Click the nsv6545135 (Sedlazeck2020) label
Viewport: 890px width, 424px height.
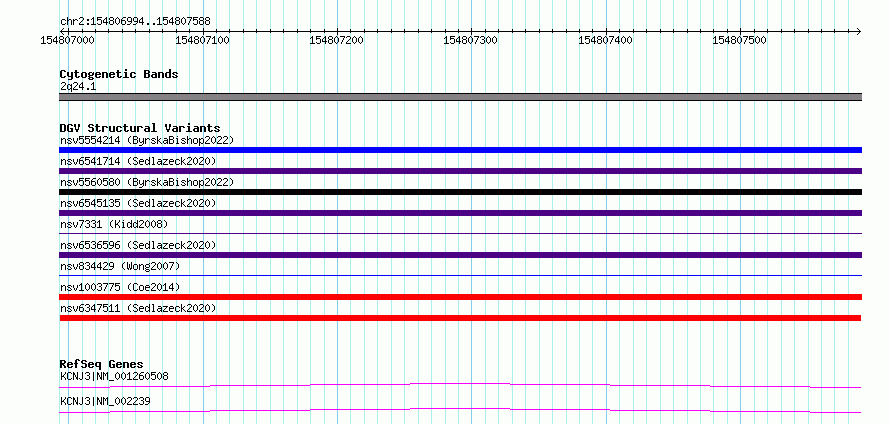[x=138, y=203]
